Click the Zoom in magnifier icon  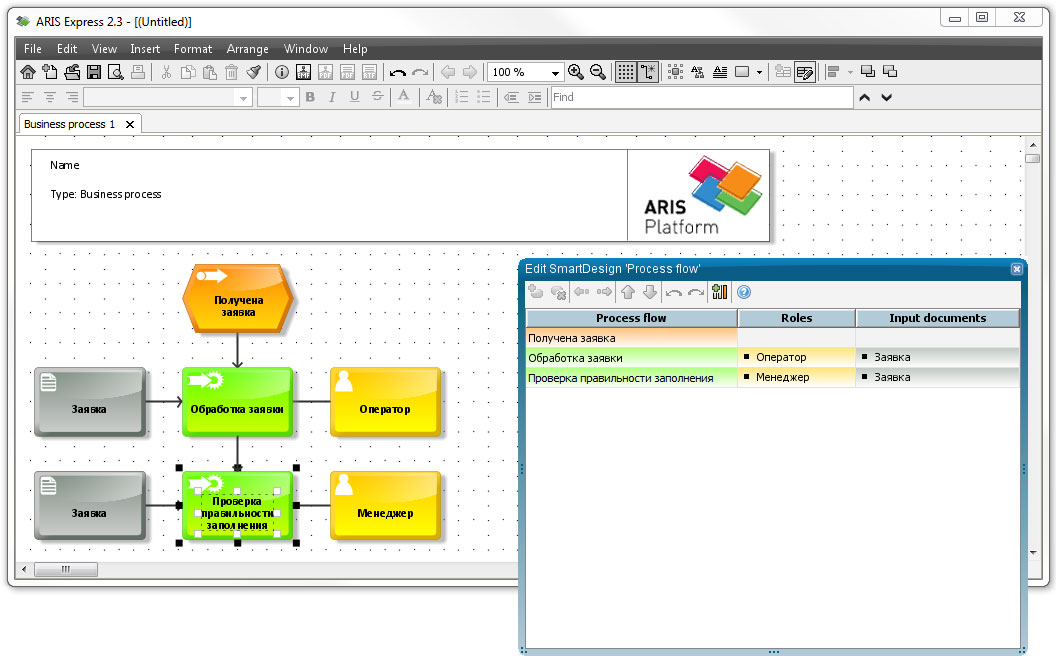click(575, 72)
